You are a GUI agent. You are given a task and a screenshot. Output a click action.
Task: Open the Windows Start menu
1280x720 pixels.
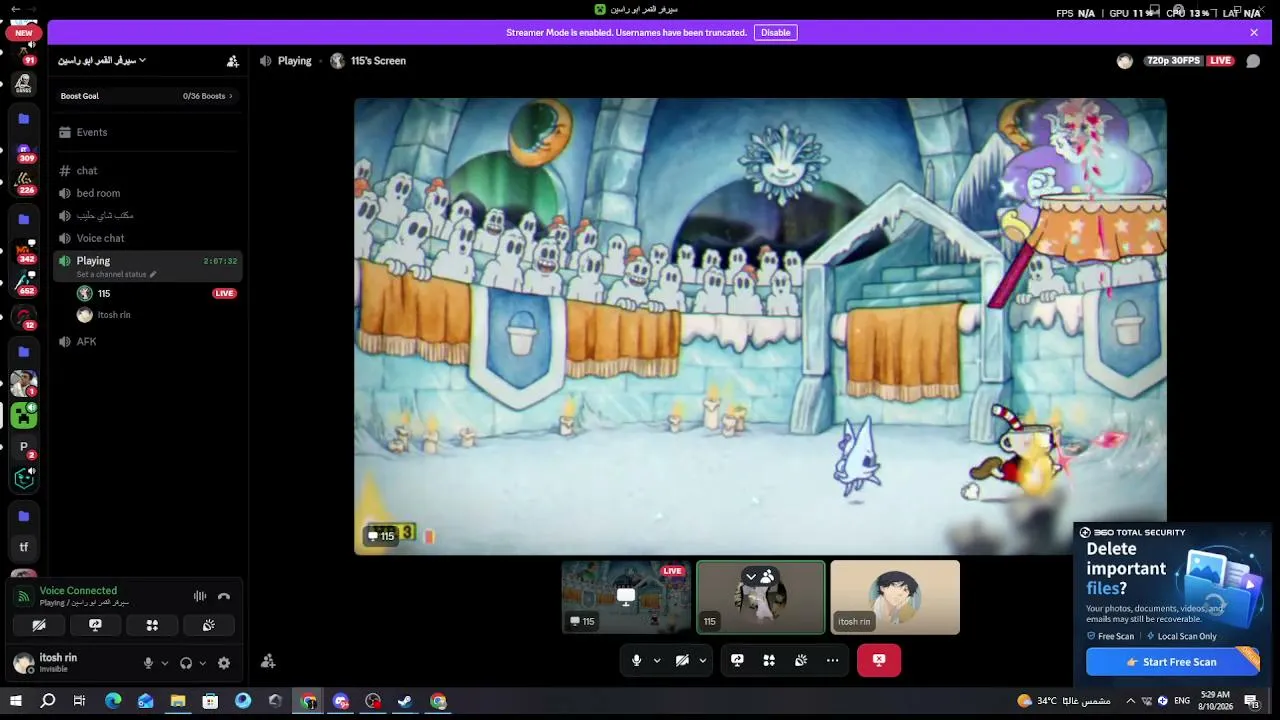15,701
